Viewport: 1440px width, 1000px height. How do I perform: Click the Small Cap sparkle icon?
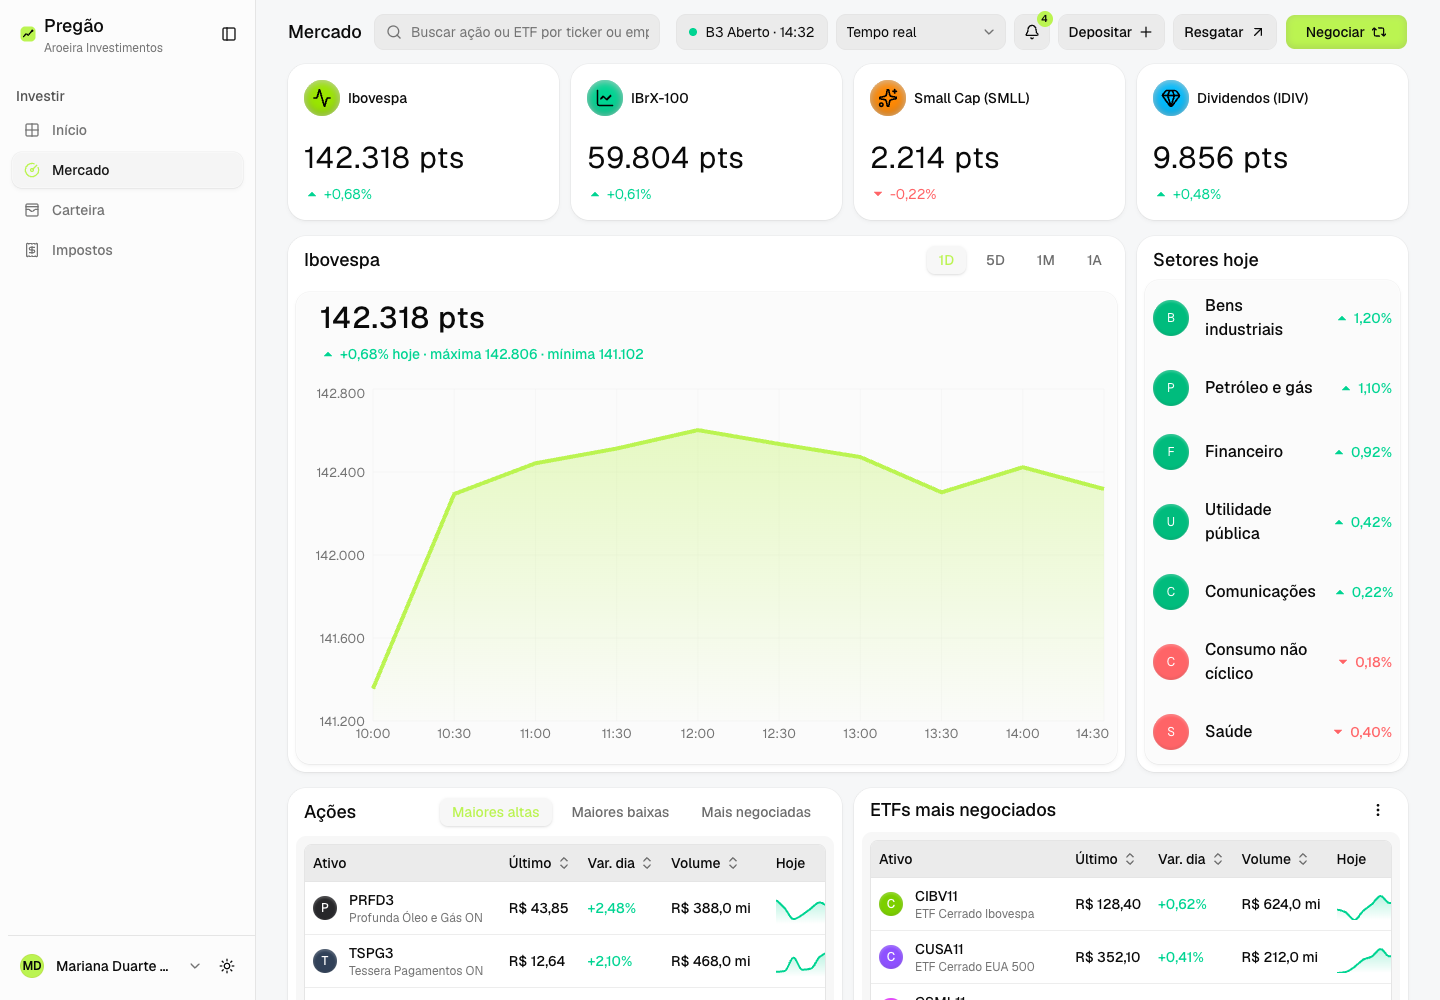click(888, 98)
